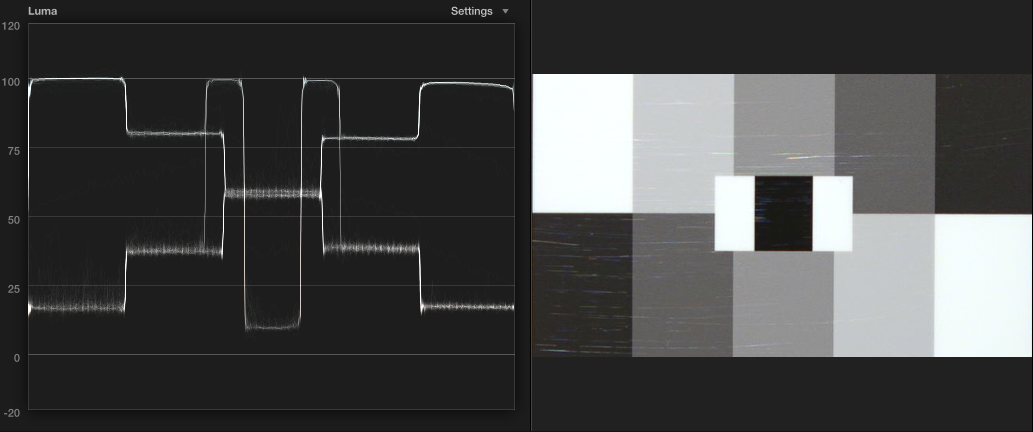Click the white patch in the top-left of the viewer

pos(582,142)
